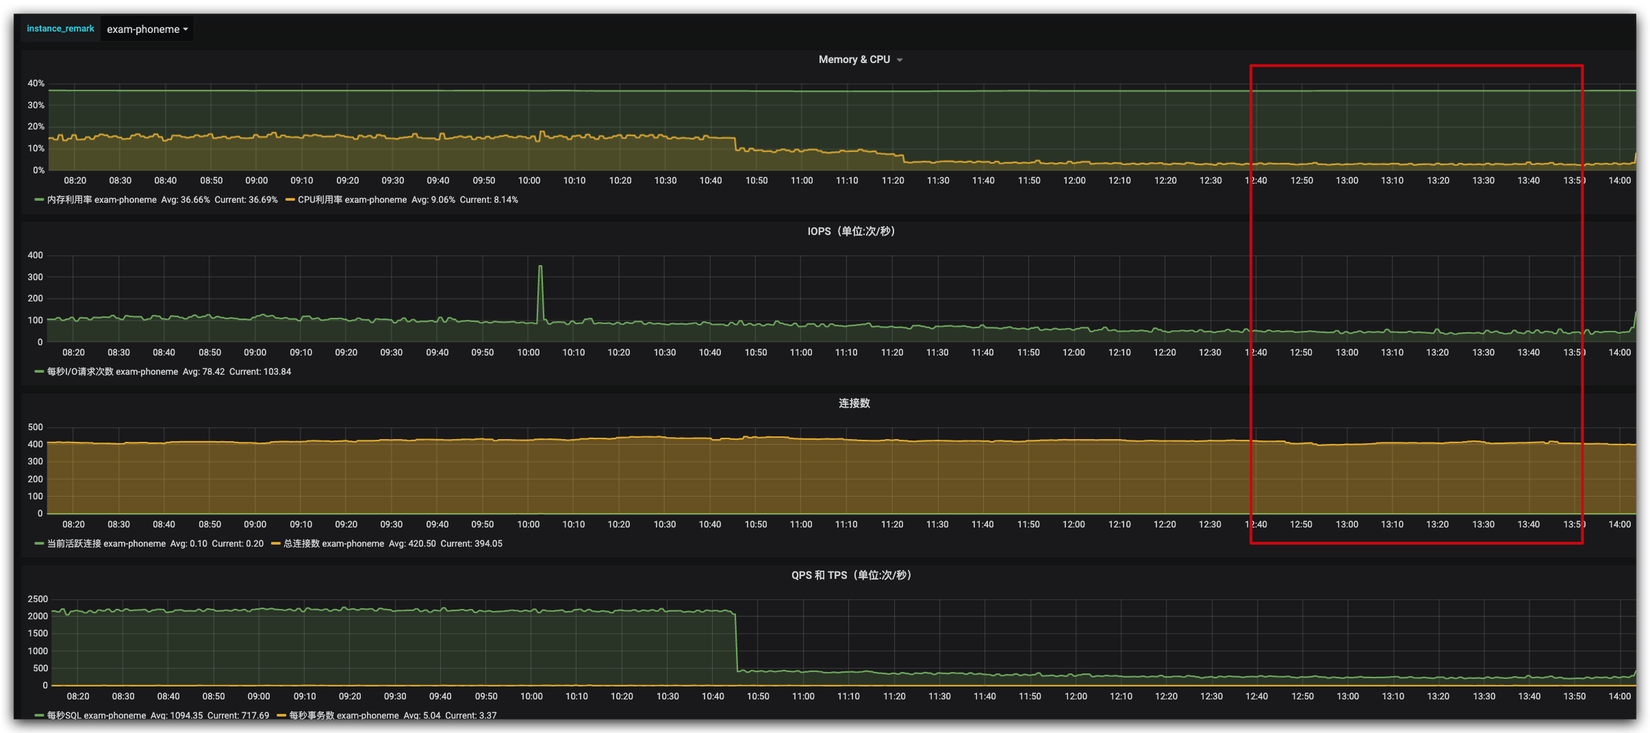Click the 连接数 panel title
Viewport: 1650px width, 733px height.
[x=854, y=404]
